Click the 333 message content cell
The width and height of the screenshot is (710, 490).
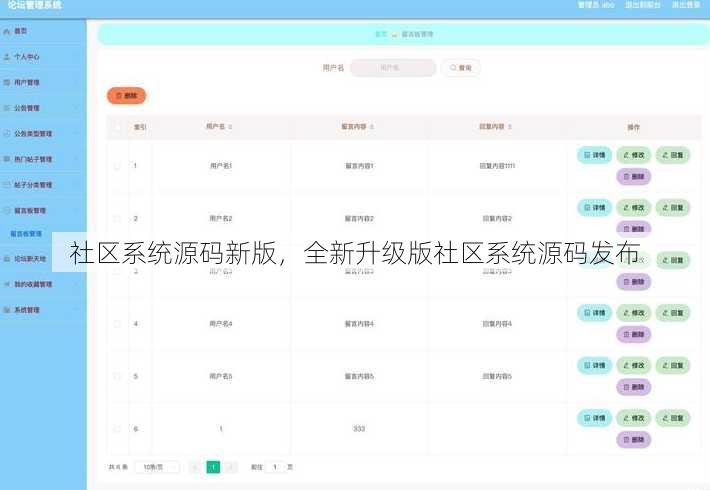[x=359, y=429]
